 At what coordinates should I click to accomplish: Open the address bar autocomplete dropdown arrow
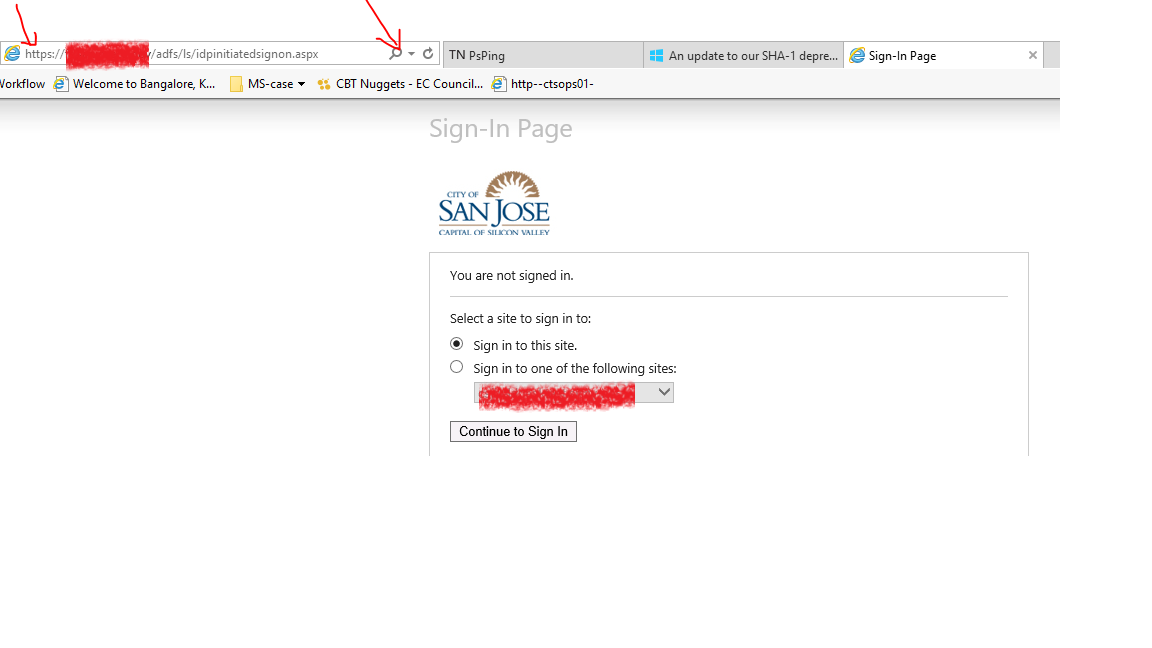click(x=411, y=54)
